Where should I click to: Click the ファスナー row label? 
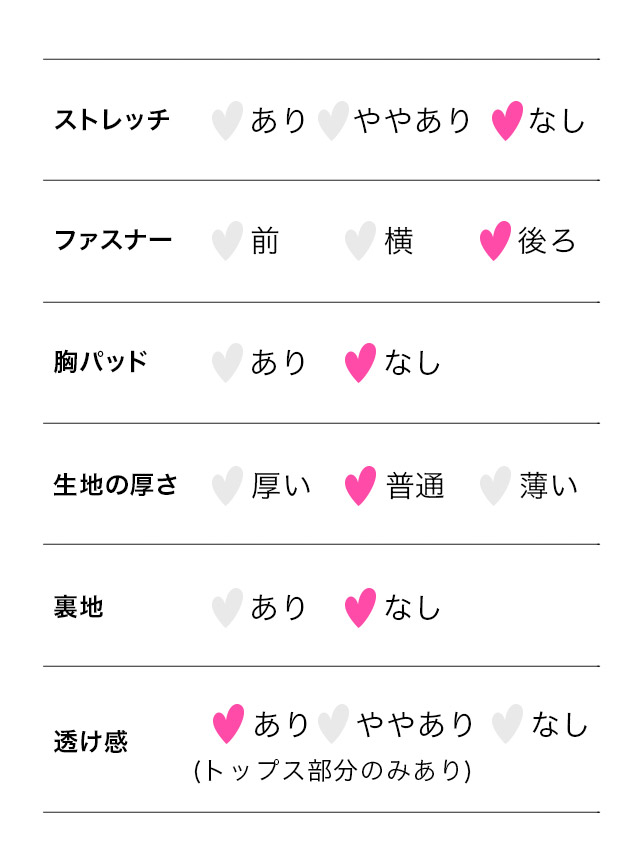112,241
